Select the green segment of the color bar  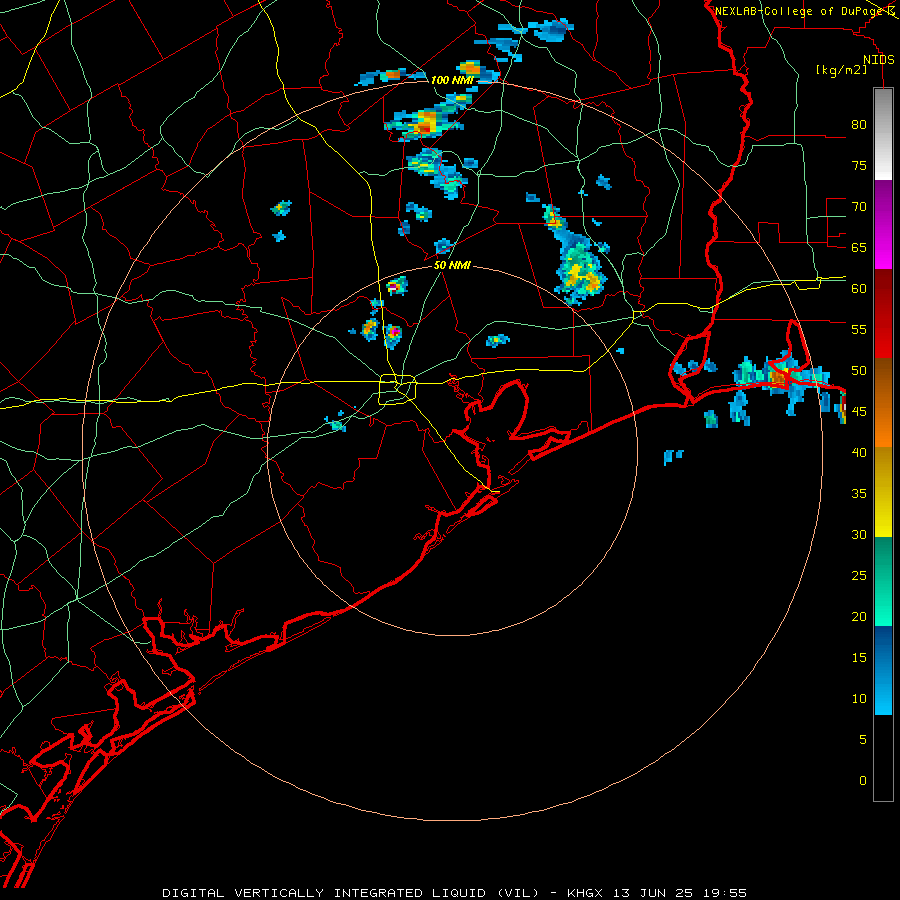click(883, 581)
